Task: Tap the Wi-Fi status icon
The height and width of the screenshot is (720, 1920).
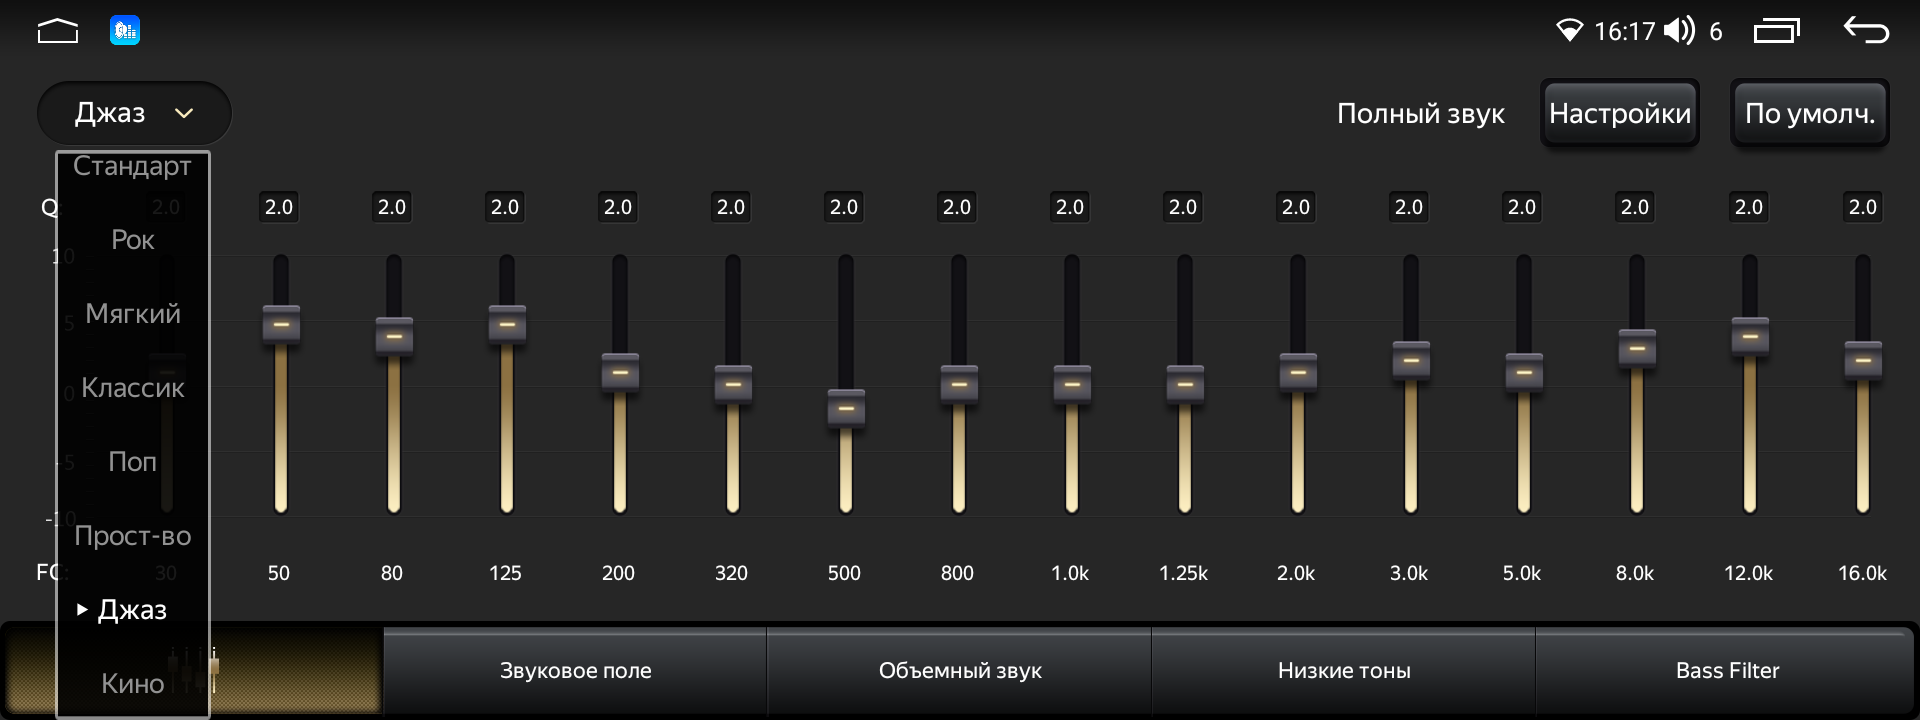Action: [x=1569, y=31]
